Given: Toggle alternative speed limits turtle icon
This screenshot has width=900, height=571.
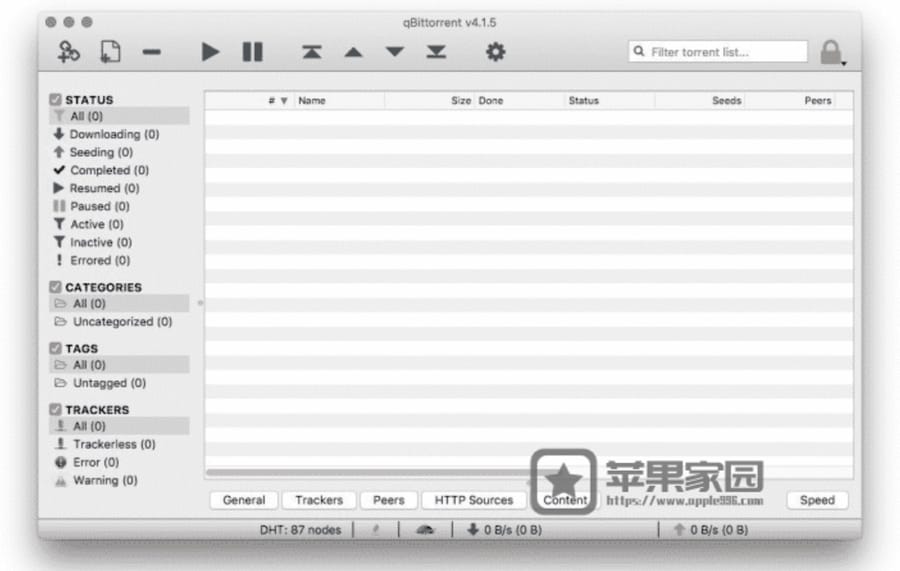Looking at the screenshot, I should (425, 530).
